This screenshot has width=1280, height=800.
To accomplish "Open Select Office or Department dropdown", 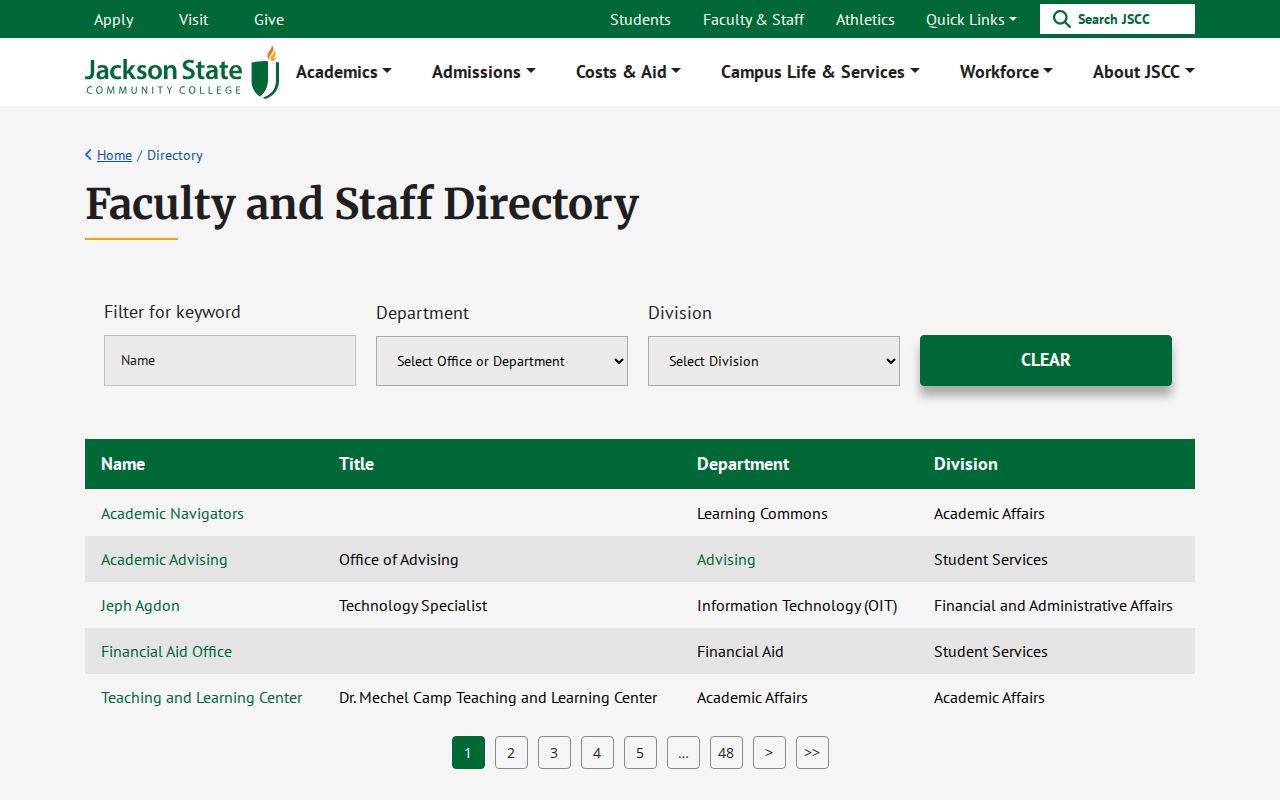I will coord(502,361).
